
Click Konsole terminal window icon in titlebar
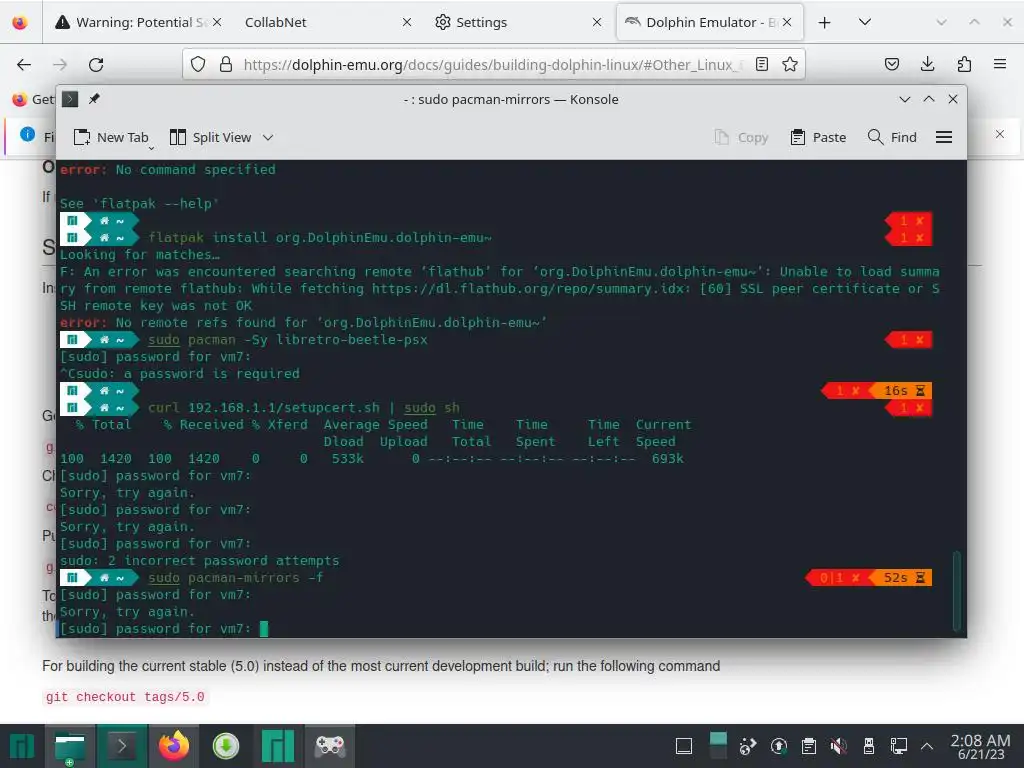(70, 99)
